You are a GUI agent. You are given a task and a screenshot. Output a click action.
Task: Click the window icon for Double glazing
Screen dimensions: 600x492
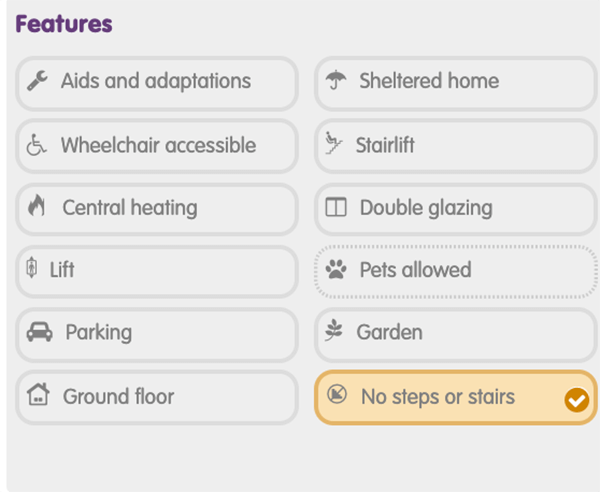click(x=336, y=207)
